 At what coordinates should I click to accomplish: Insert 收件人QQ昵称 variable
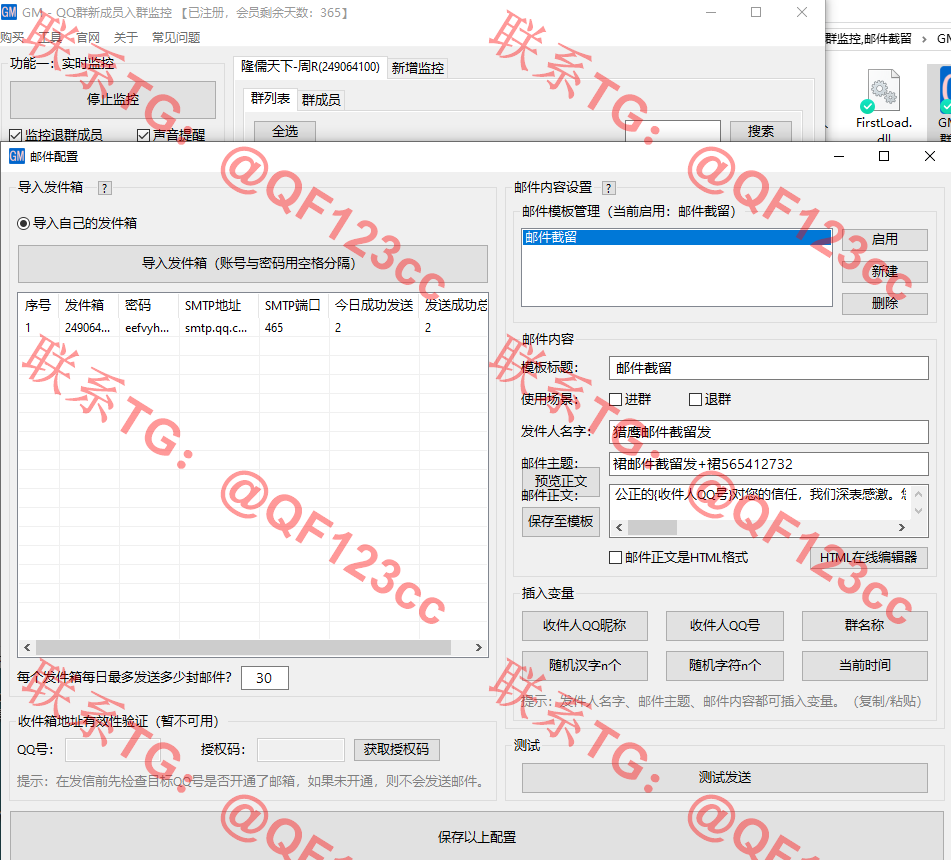coord(585,625)
